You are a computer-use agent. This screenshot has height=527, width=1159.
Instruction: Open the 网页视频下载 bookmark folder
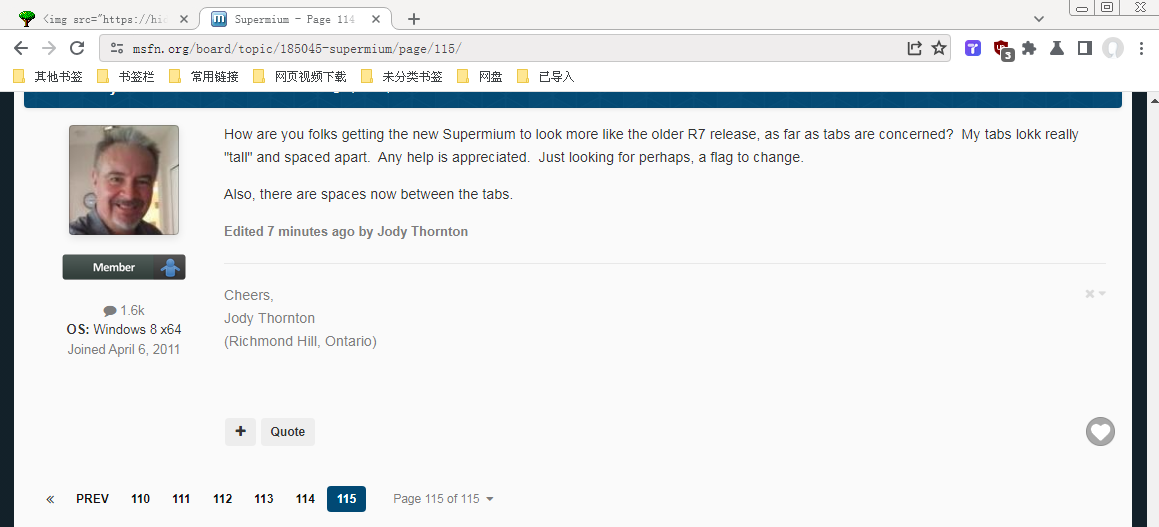300,76
